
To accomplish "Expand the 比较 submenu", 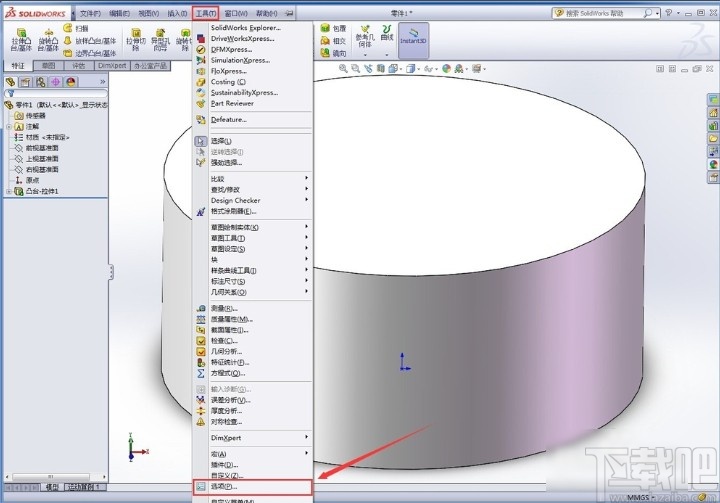I will click(253, 179).
